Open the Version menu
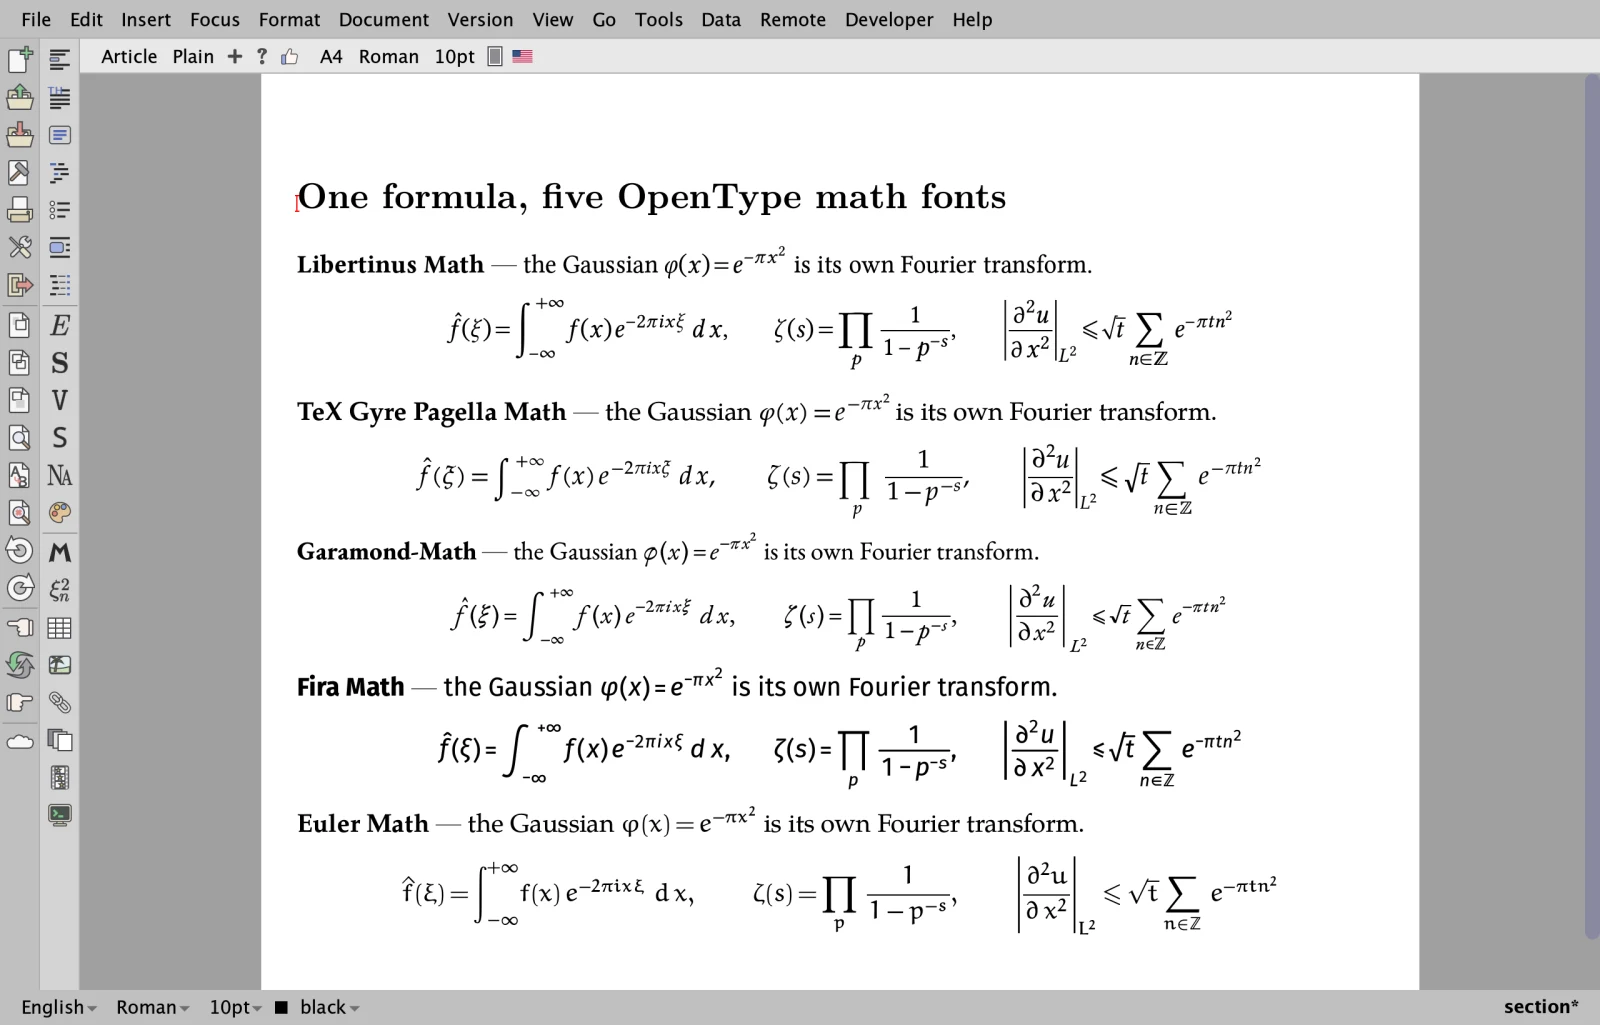Screen dimensions: 1600x1025 pyautogui.click(x=480, y=19)
